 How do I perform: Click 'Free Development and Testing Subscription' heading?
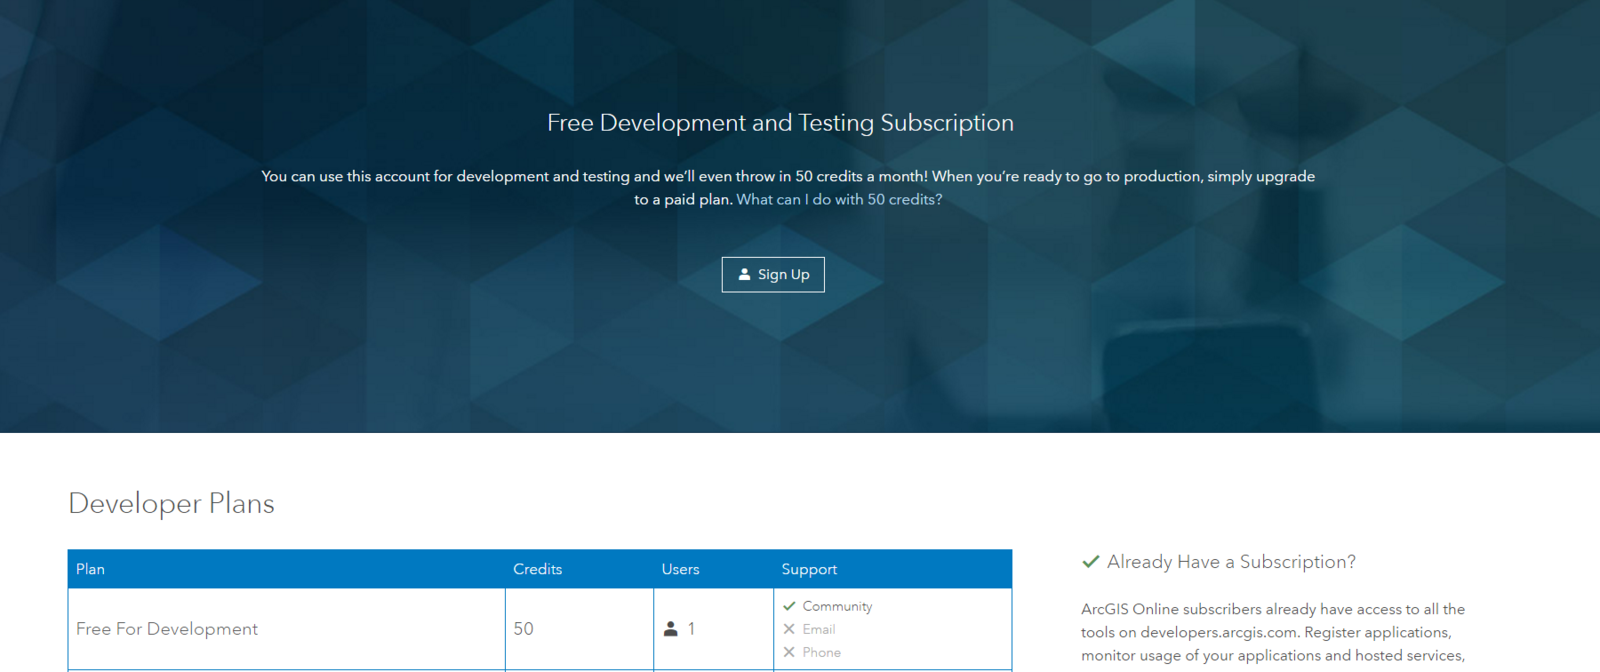[x=780, y=123]
